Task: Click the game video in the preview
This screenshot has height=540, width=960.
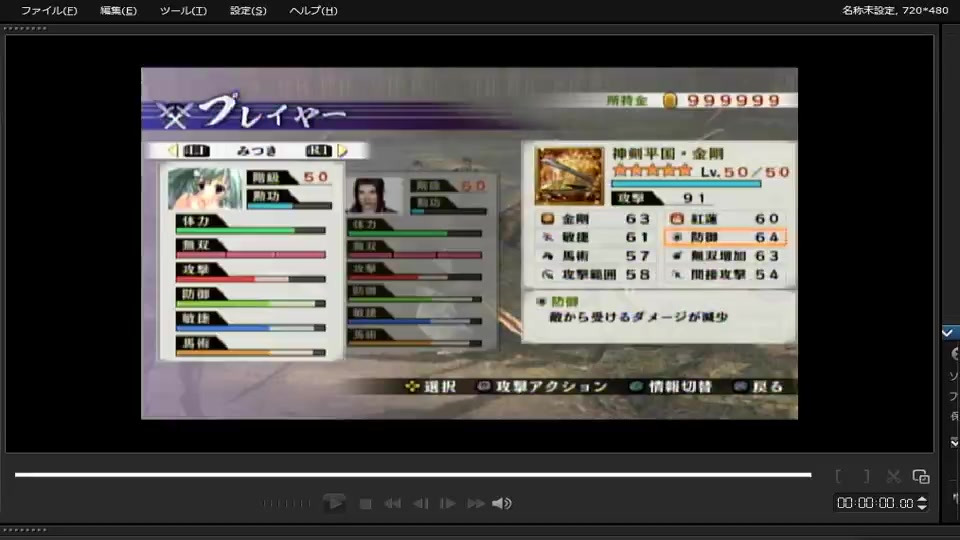Action: coord(470,243)
